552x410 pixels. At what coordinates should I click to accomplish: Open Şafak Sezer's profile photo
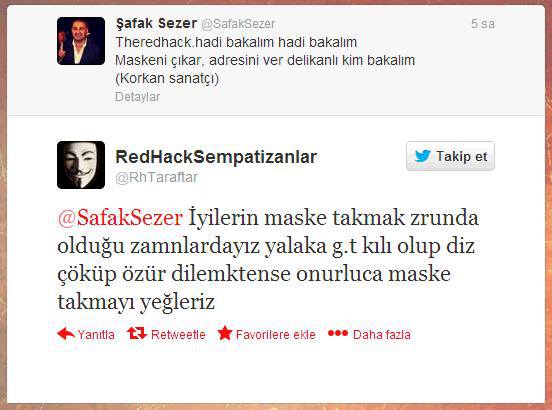click(81, 41)
